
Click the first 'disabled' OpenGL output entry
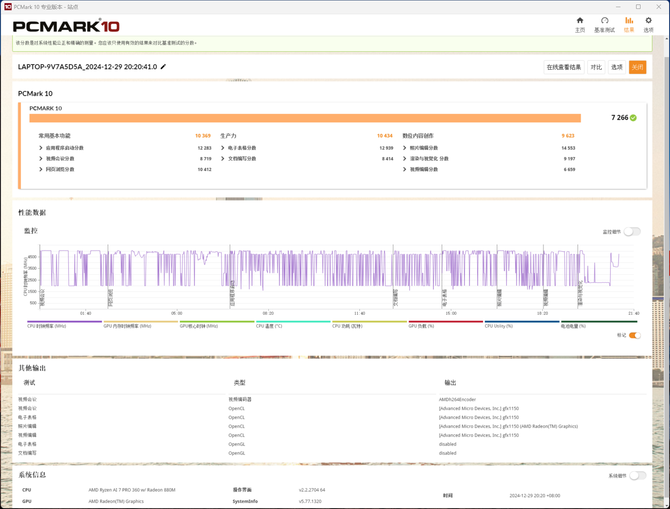(447, 444)
